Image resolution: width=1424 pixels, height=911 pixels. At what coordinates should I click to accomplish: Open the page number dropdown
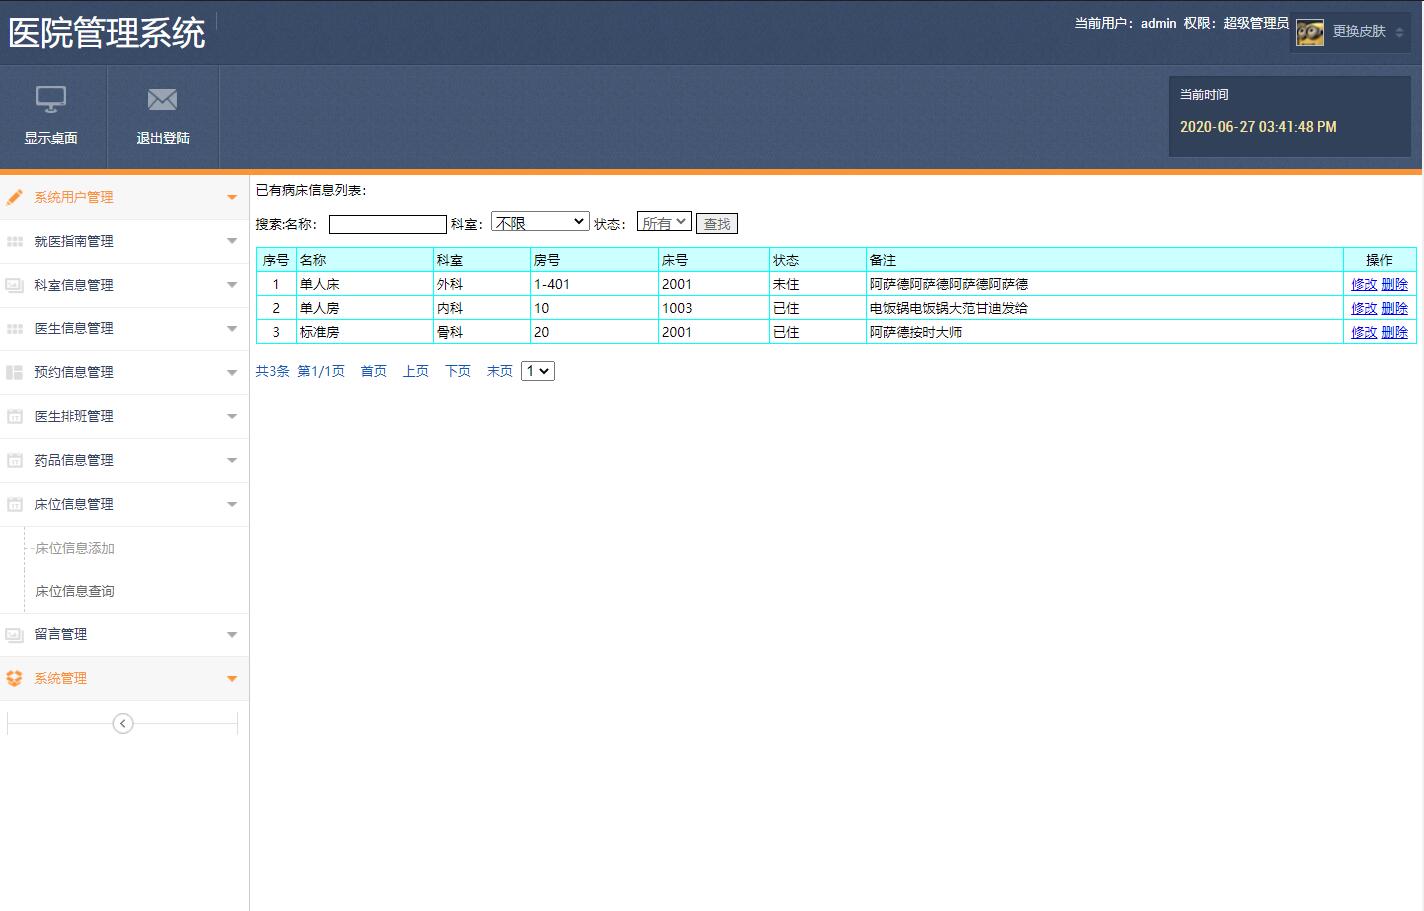tap(537, 370)
